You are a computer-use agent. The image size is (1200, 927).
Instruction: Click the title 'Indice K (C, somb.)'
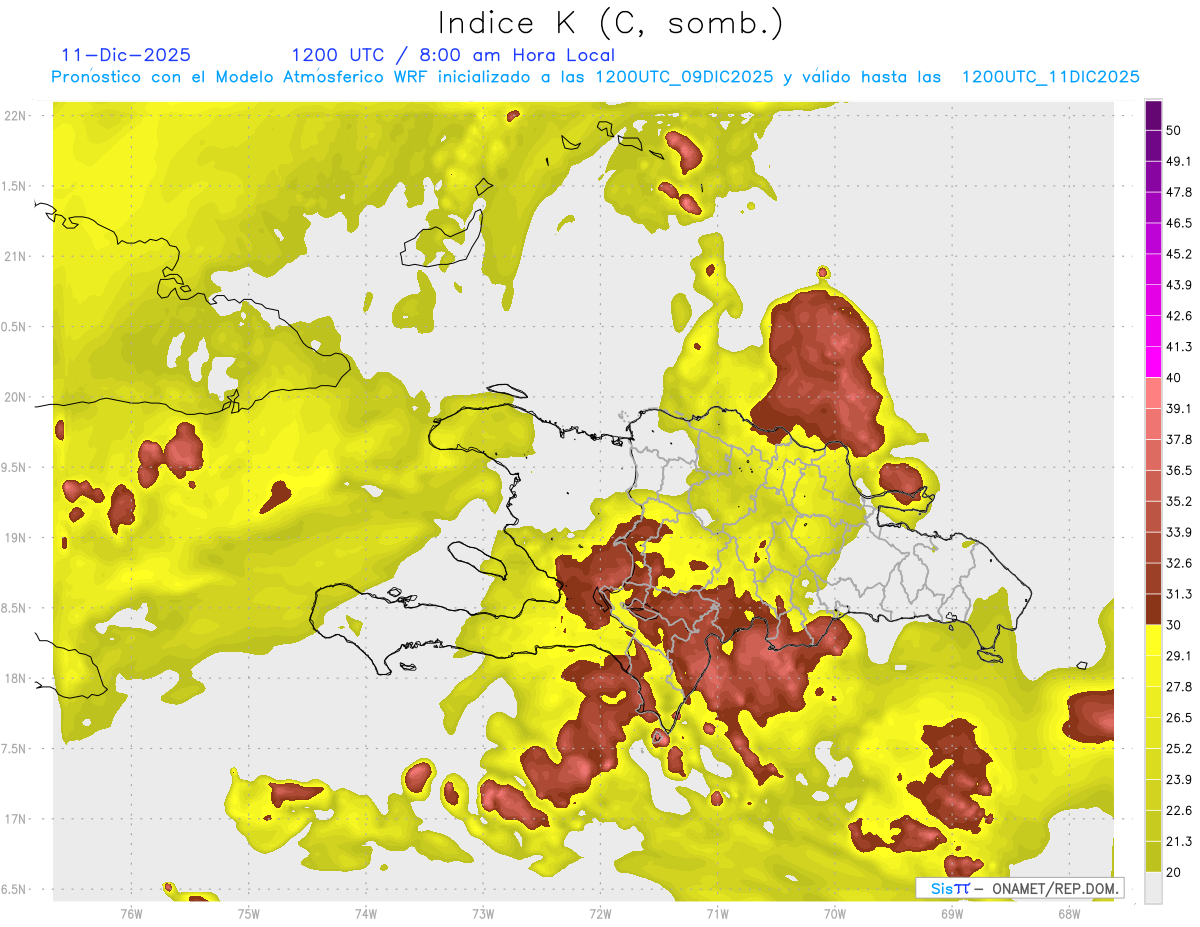[610, 23]
